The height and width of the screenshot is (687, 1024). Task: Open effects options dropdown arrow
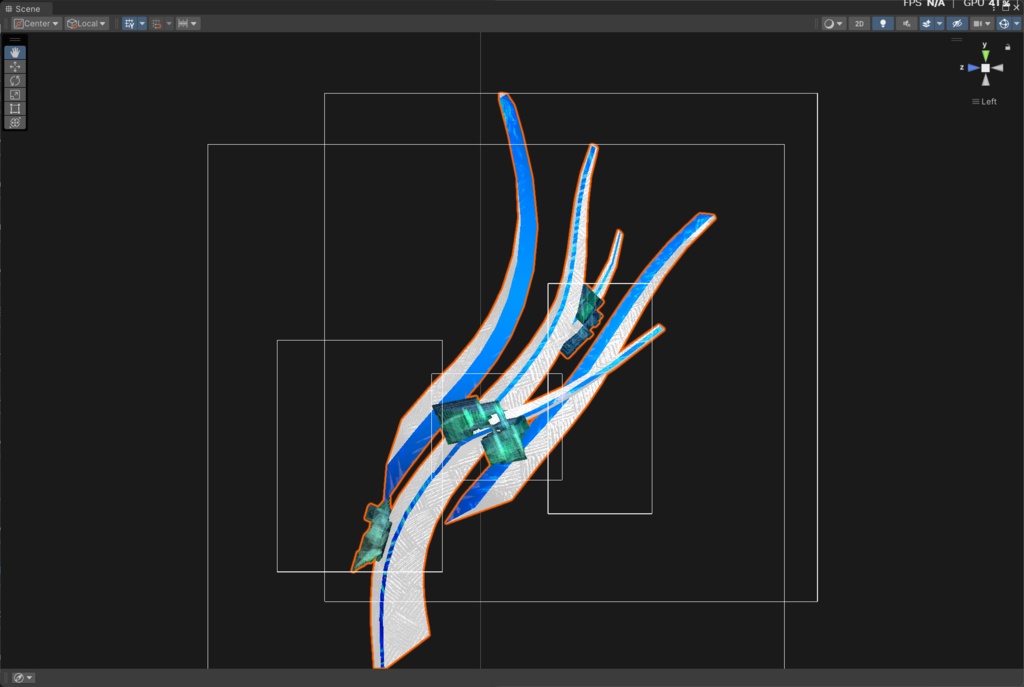pyautogui.click(x=940, y=24)
